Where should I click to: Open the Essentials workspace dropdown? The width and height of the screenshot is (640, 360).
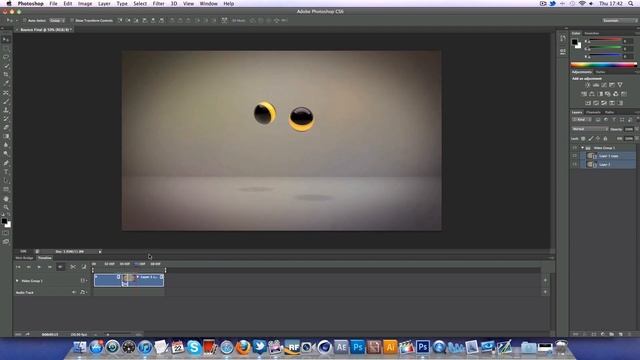pos(619,20)
